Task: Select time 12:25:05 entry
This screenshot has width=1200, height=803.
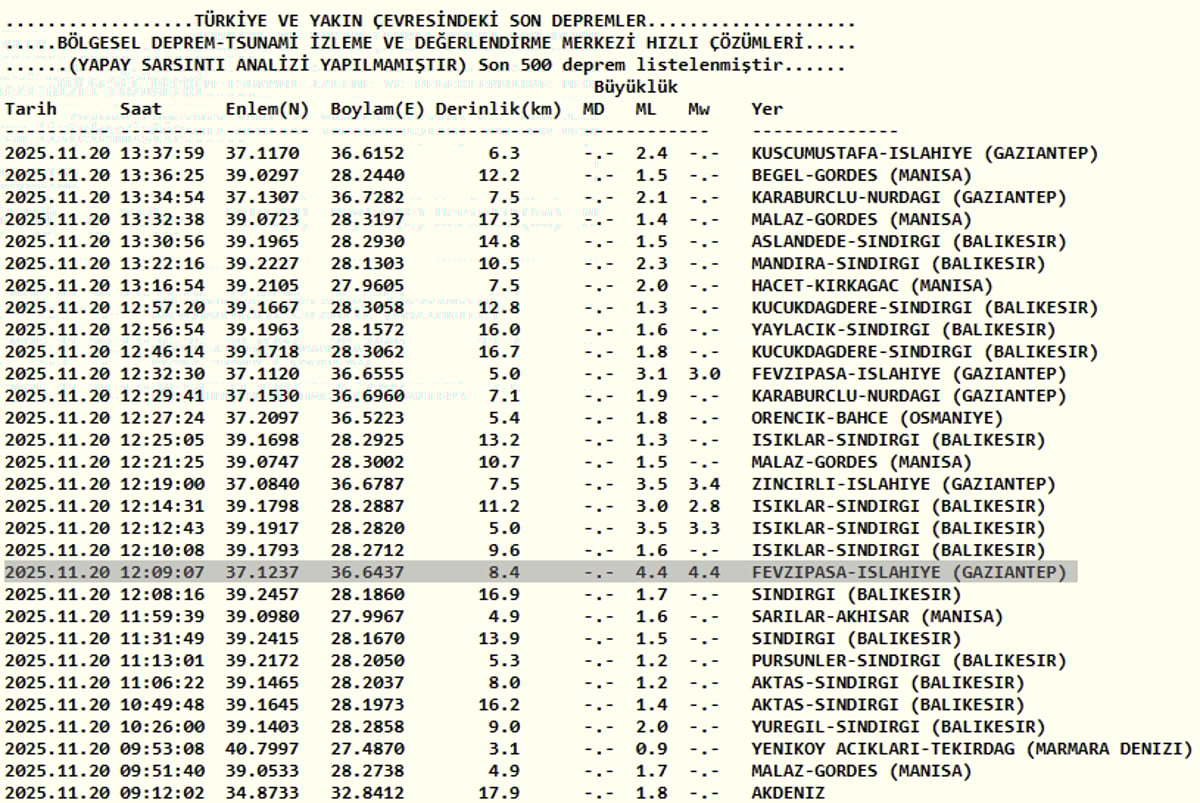Action: [x=162, y=439]
